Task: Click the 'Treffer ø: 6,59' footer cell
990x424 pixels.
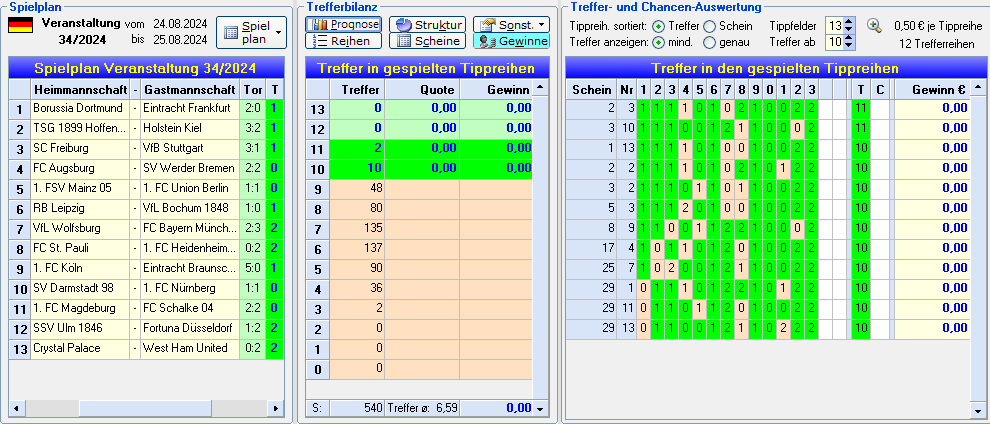Action: click(422, 408)
